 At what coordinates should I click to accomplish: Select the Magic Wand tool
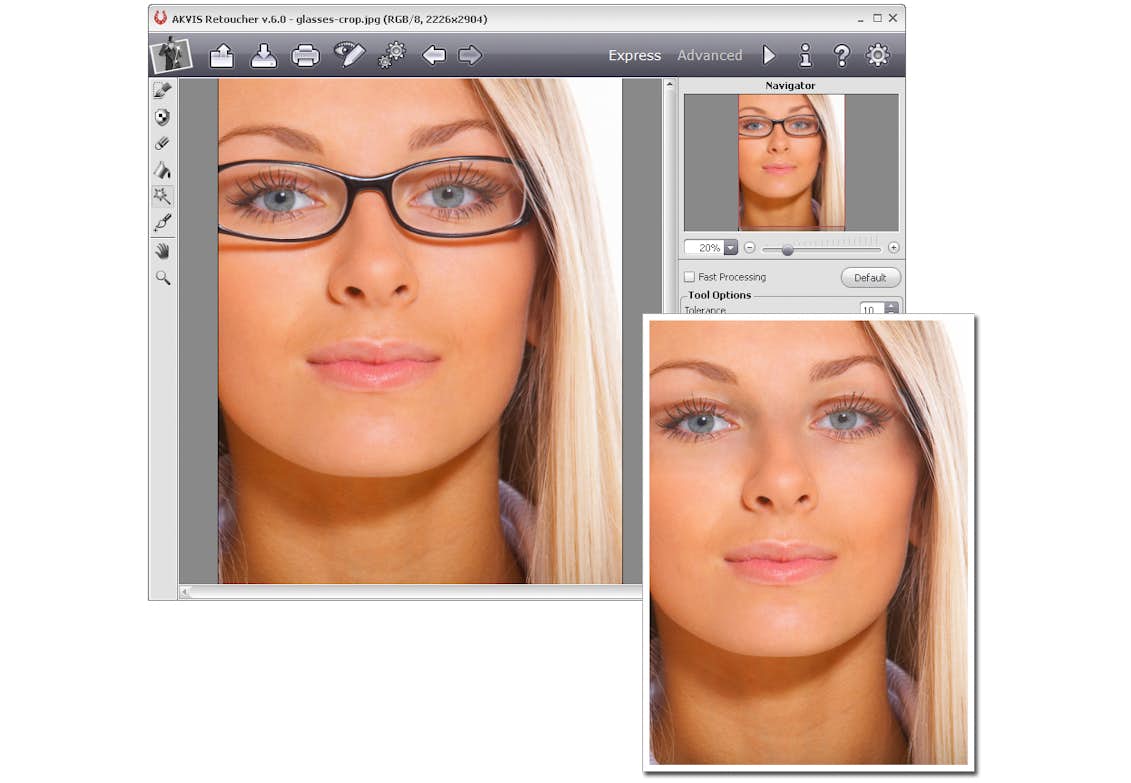point(161,196)
